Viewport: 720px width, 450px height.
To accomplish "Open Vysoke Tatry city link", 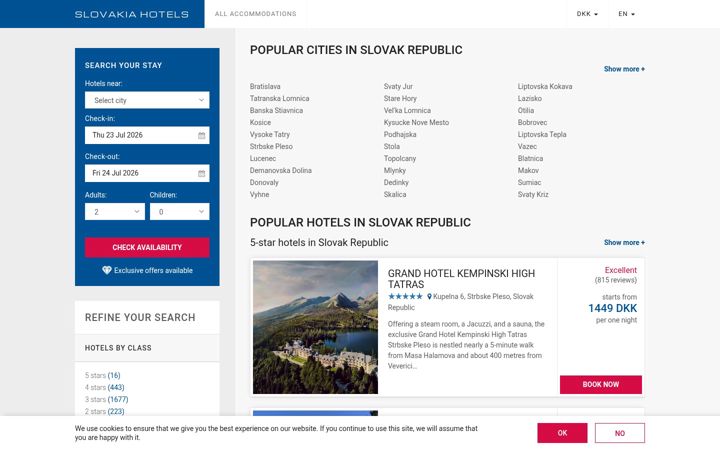I will (x=270, y=135).
